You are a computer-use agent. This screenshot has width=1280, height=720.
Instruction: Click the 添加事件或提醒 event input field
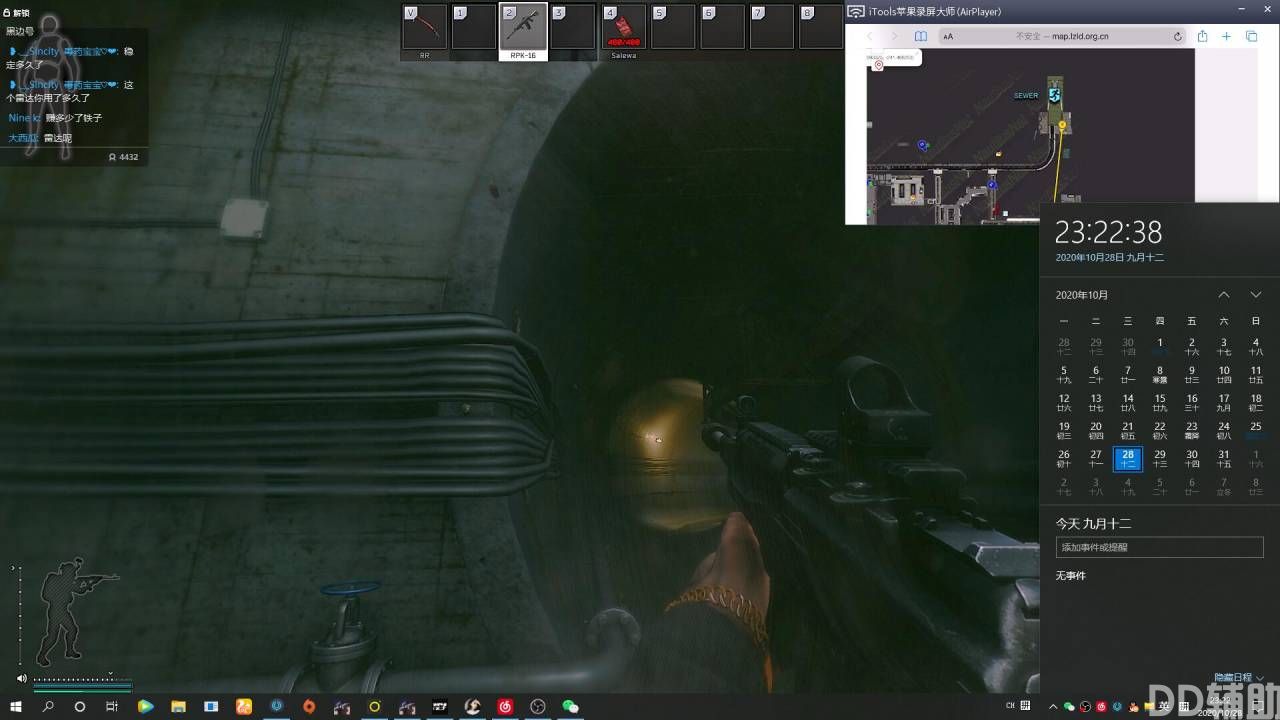[1160, 547]
